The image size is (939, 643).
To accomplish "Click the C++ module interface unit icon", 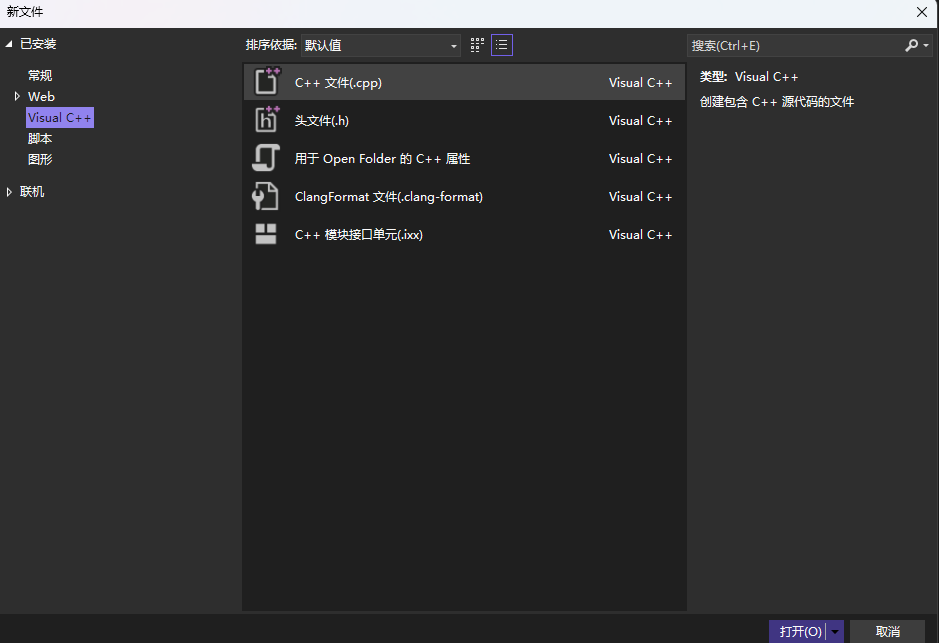I will (x=266, y=234).
